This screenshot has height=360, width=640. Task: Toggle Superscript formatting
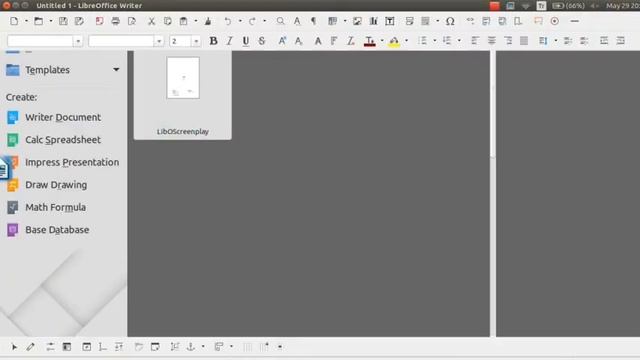(282, 40)
